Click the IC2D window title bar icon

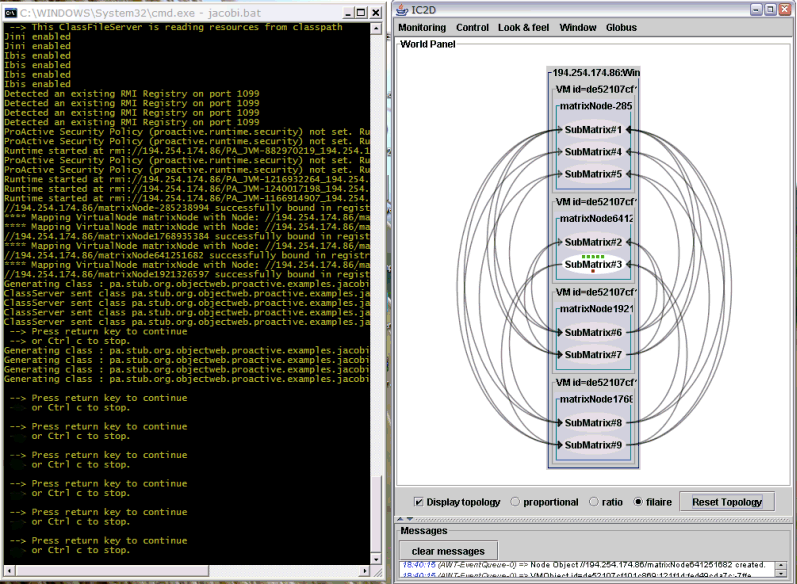pyautogui.click(x=403, y=9)
